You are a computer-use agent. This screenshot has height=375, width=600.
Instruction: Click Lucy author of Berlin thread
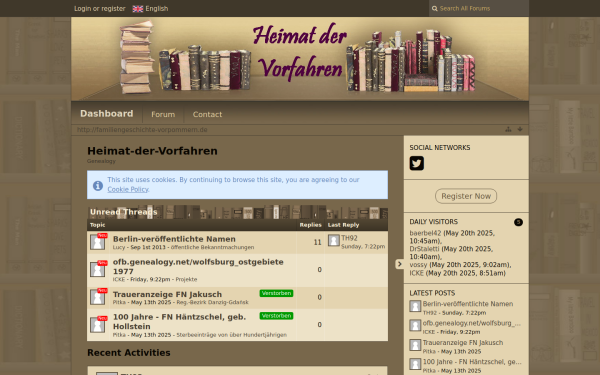119,247
